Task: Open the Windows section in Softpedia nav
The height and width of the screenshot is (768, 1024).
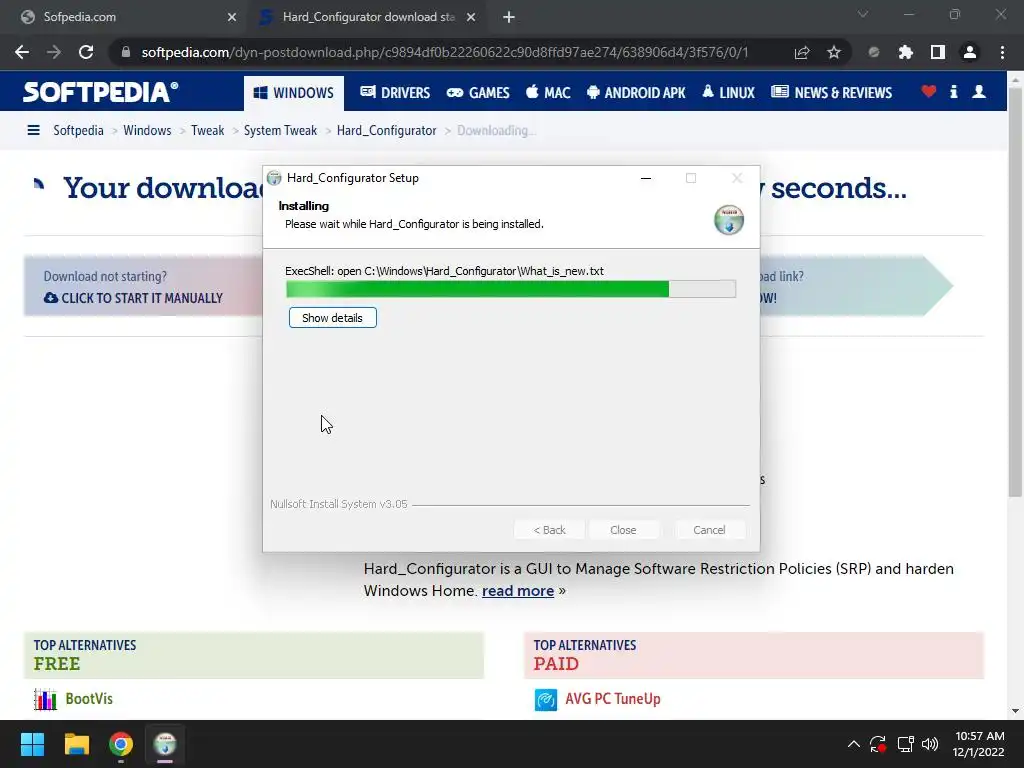Action: click(x=294, y=93)
